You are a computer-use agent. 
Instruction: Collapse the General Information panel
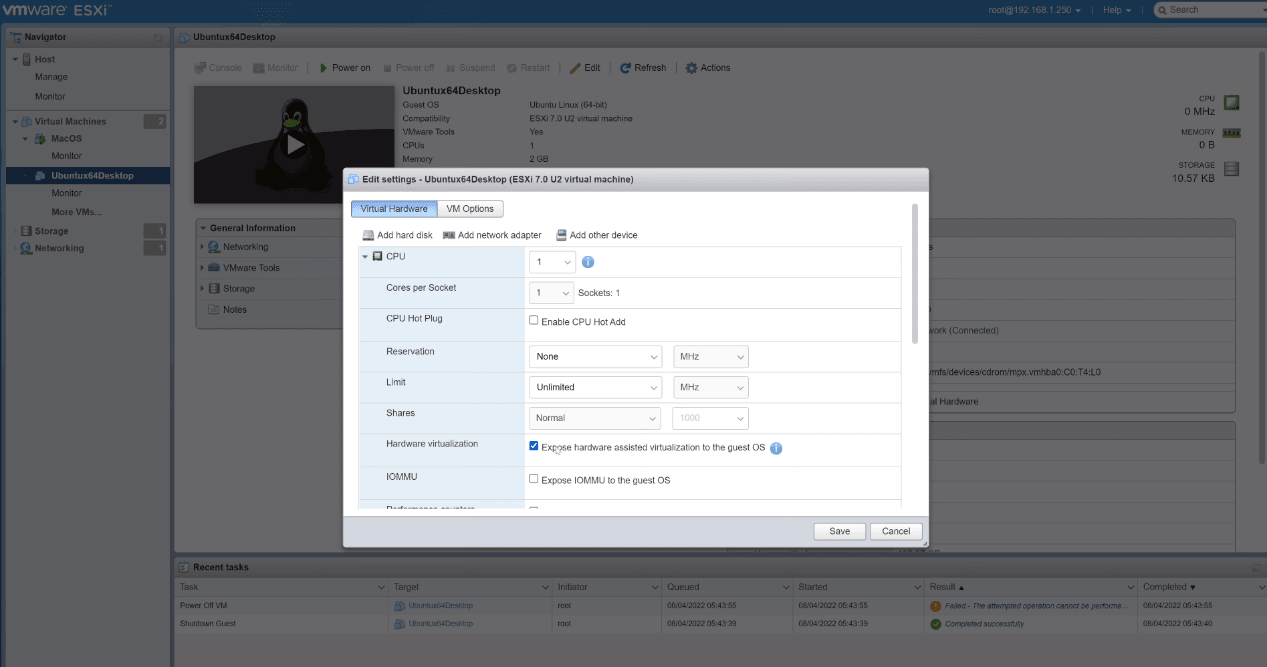[x=203, y=228]
